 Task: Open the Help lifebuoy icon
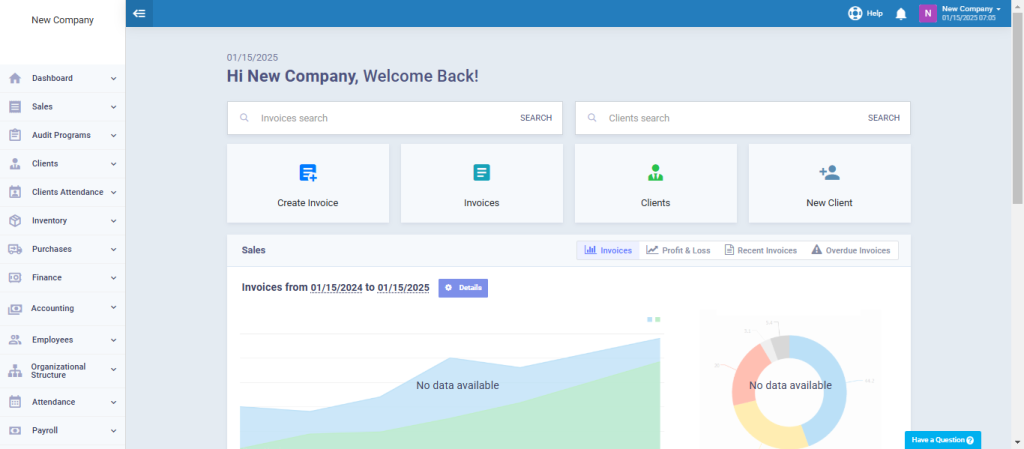[x=855, y=13]
